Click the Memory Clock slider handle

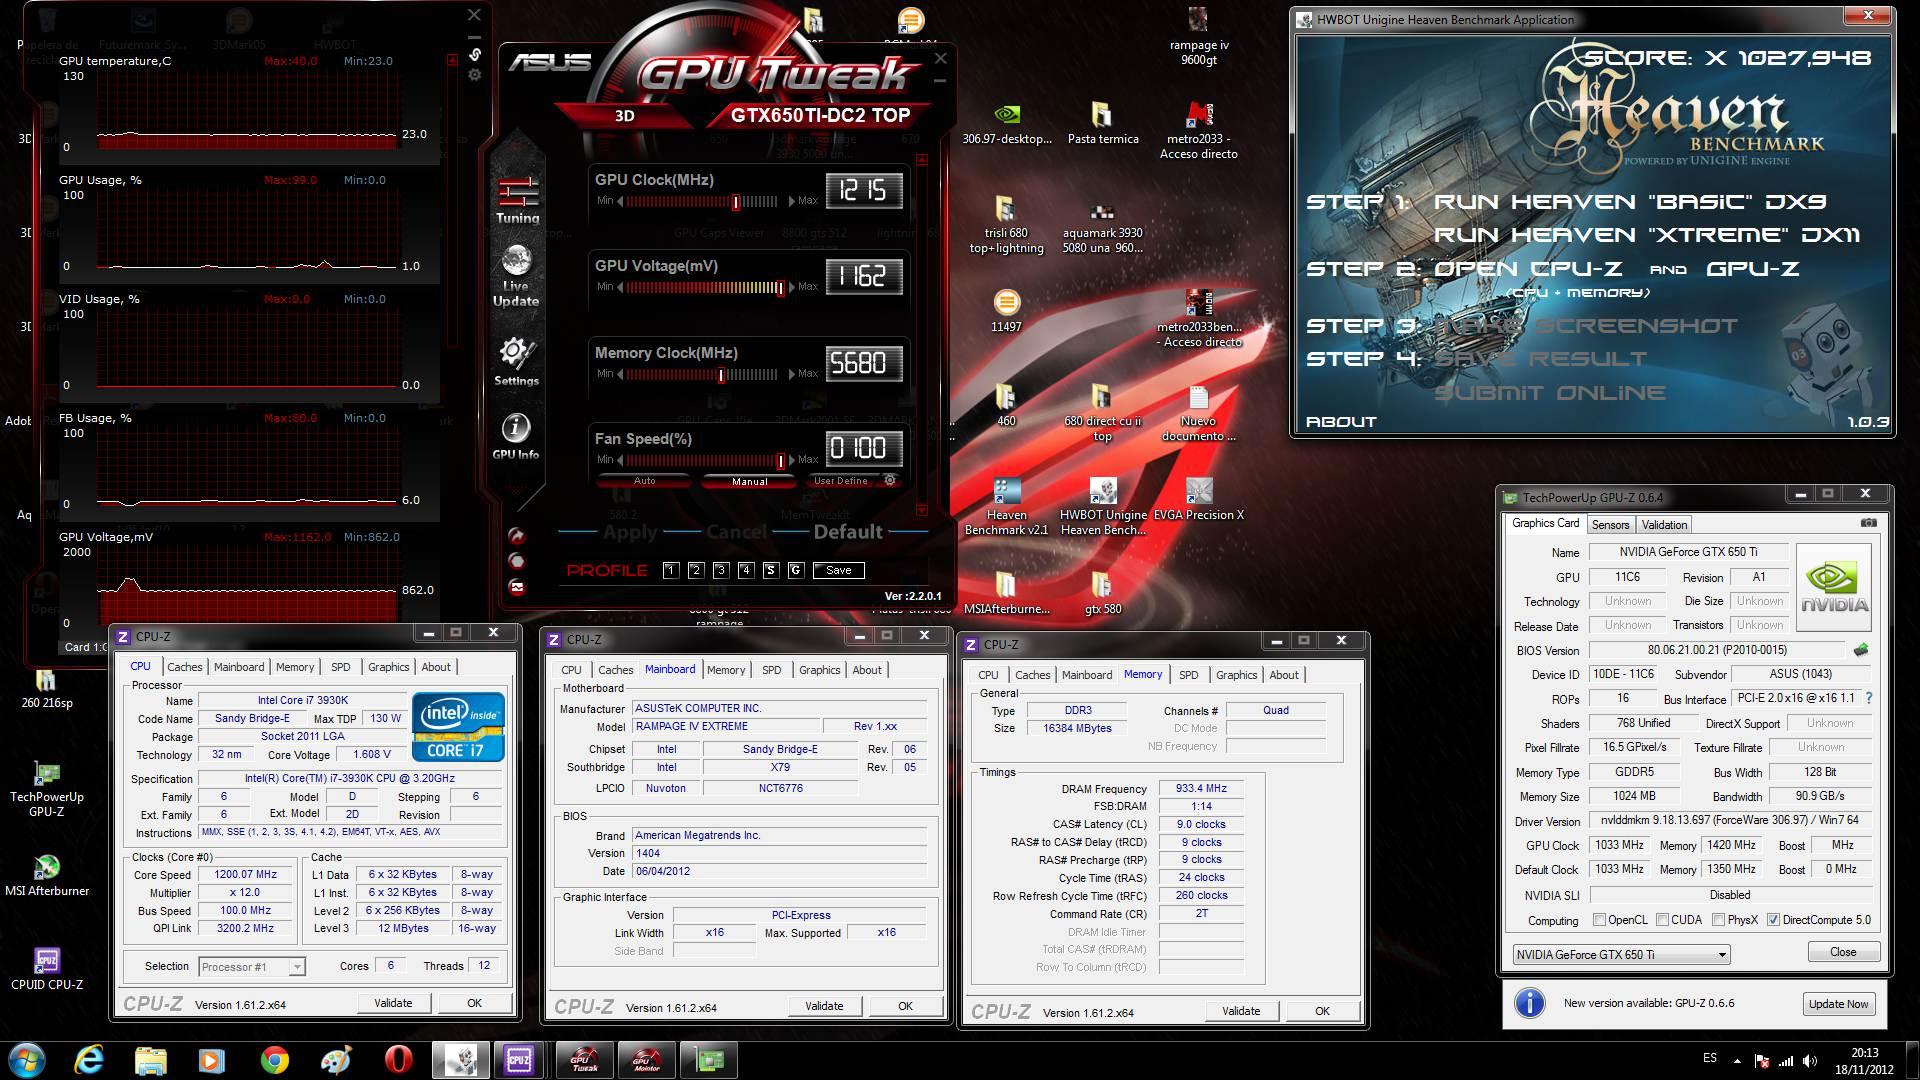pyautogui.click(x=721, y=375)
